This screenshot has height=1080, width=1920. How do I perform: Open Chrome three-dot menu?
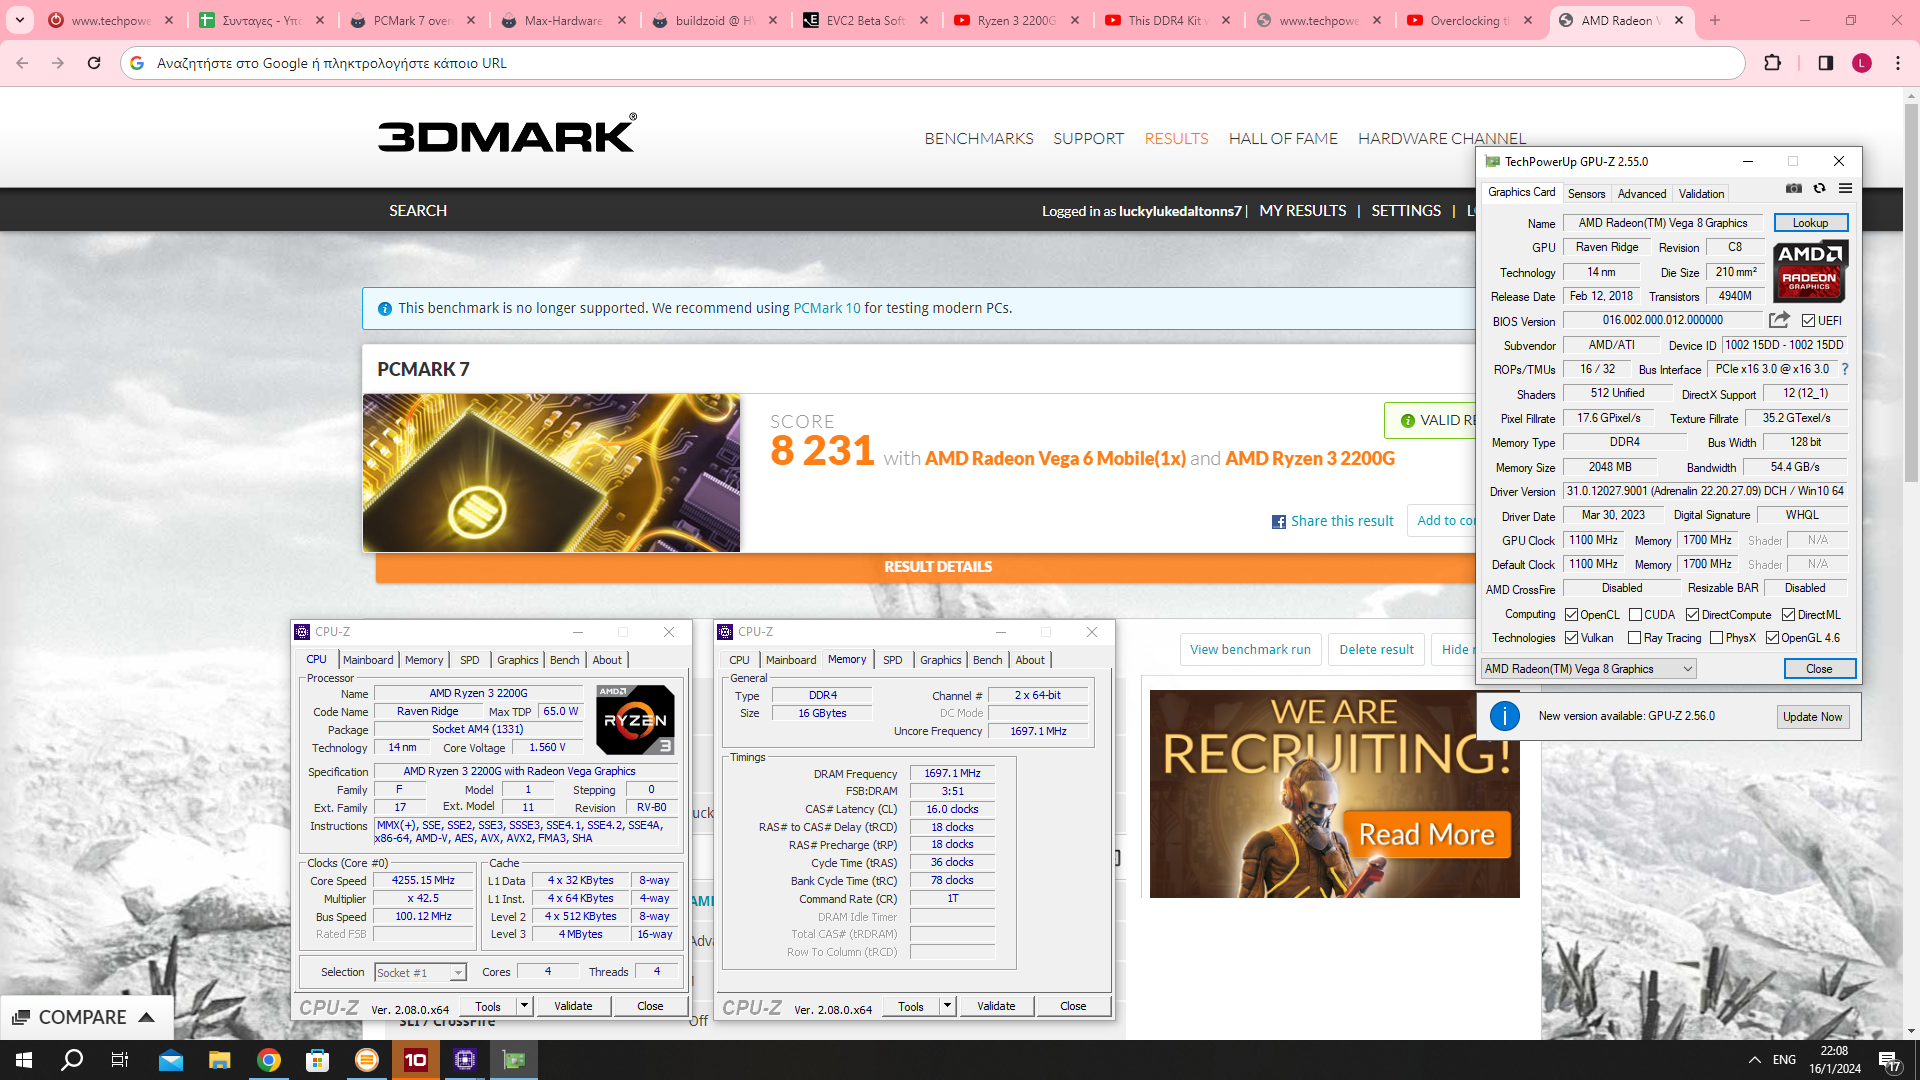[x=1898, y=63]
